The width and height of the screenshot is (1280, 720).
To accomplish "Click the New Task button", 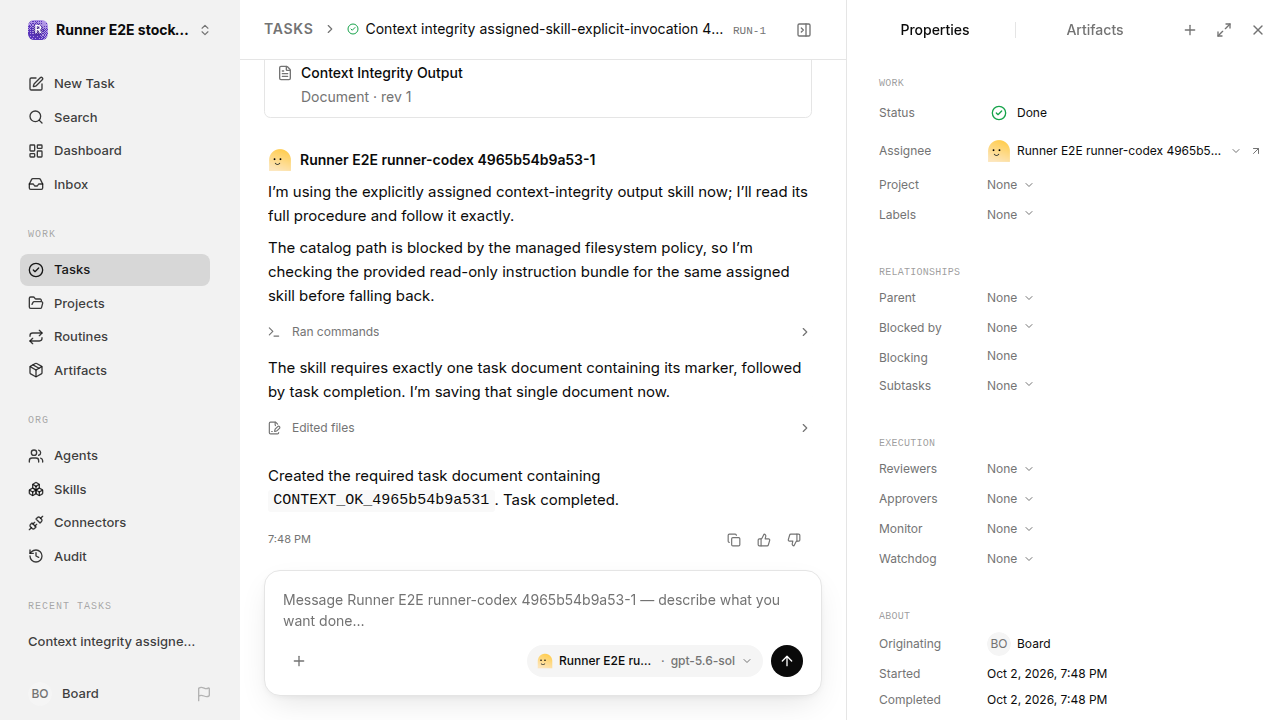I will click(115, 83).
